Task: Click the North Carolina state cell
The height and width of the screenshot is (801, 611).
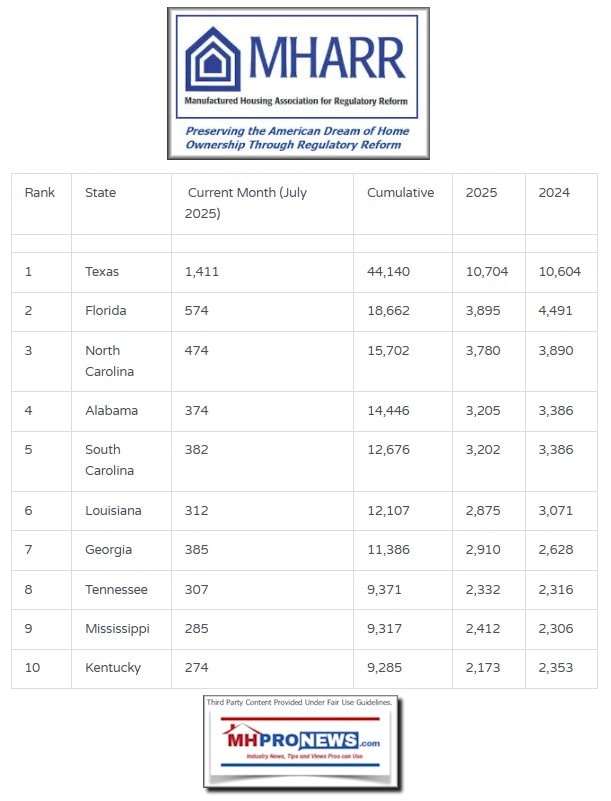Action: click(110, 361)
